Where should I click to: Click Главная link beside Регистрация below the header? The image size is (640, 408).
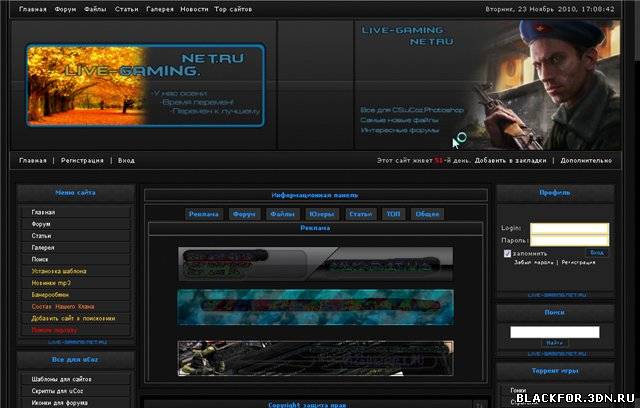(33, 160)
